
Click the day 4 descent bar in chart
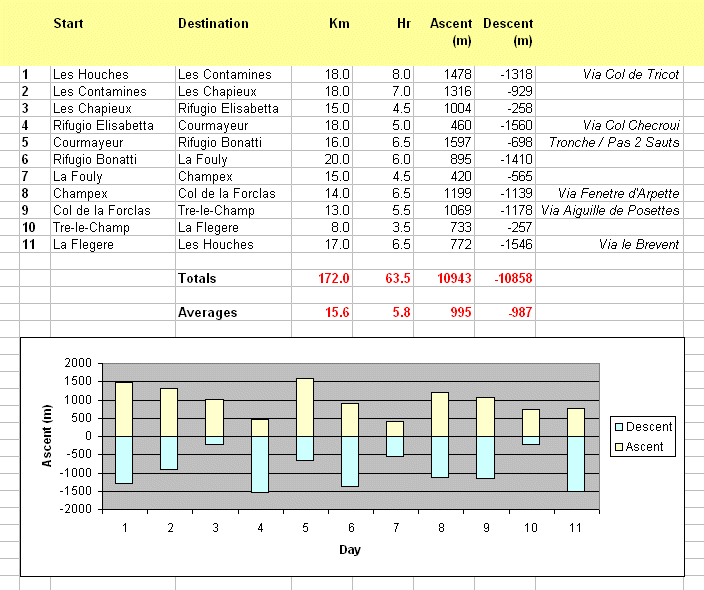click(259, 464)
